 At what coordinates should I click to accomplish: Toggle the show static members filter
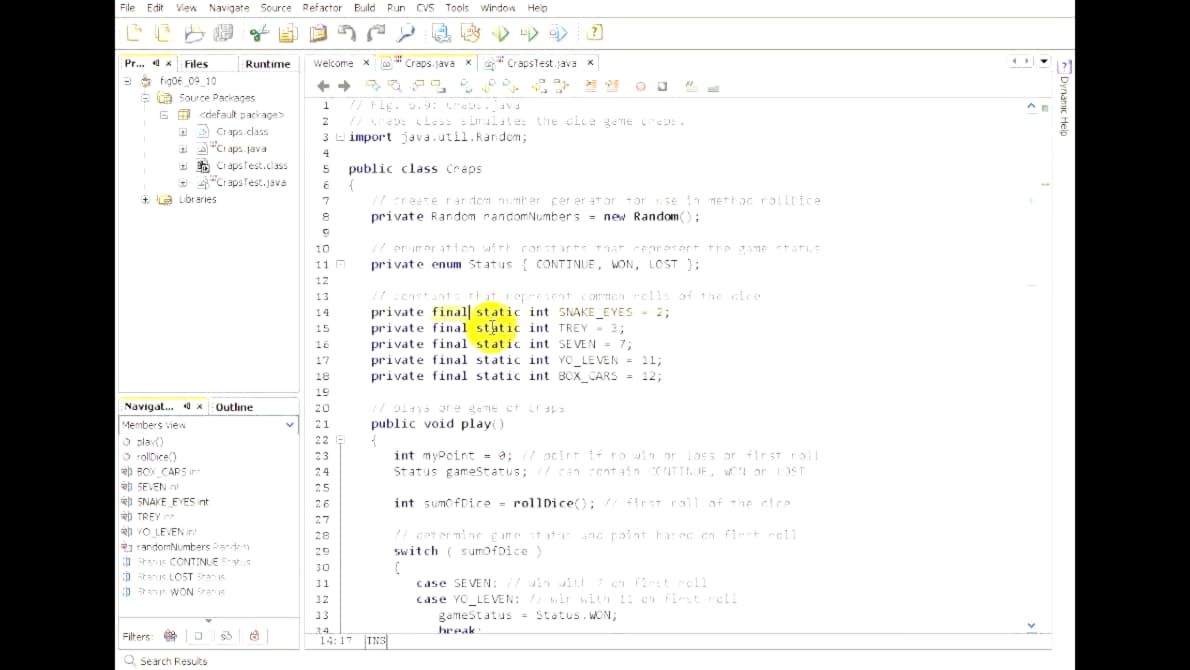pos(226,636)
